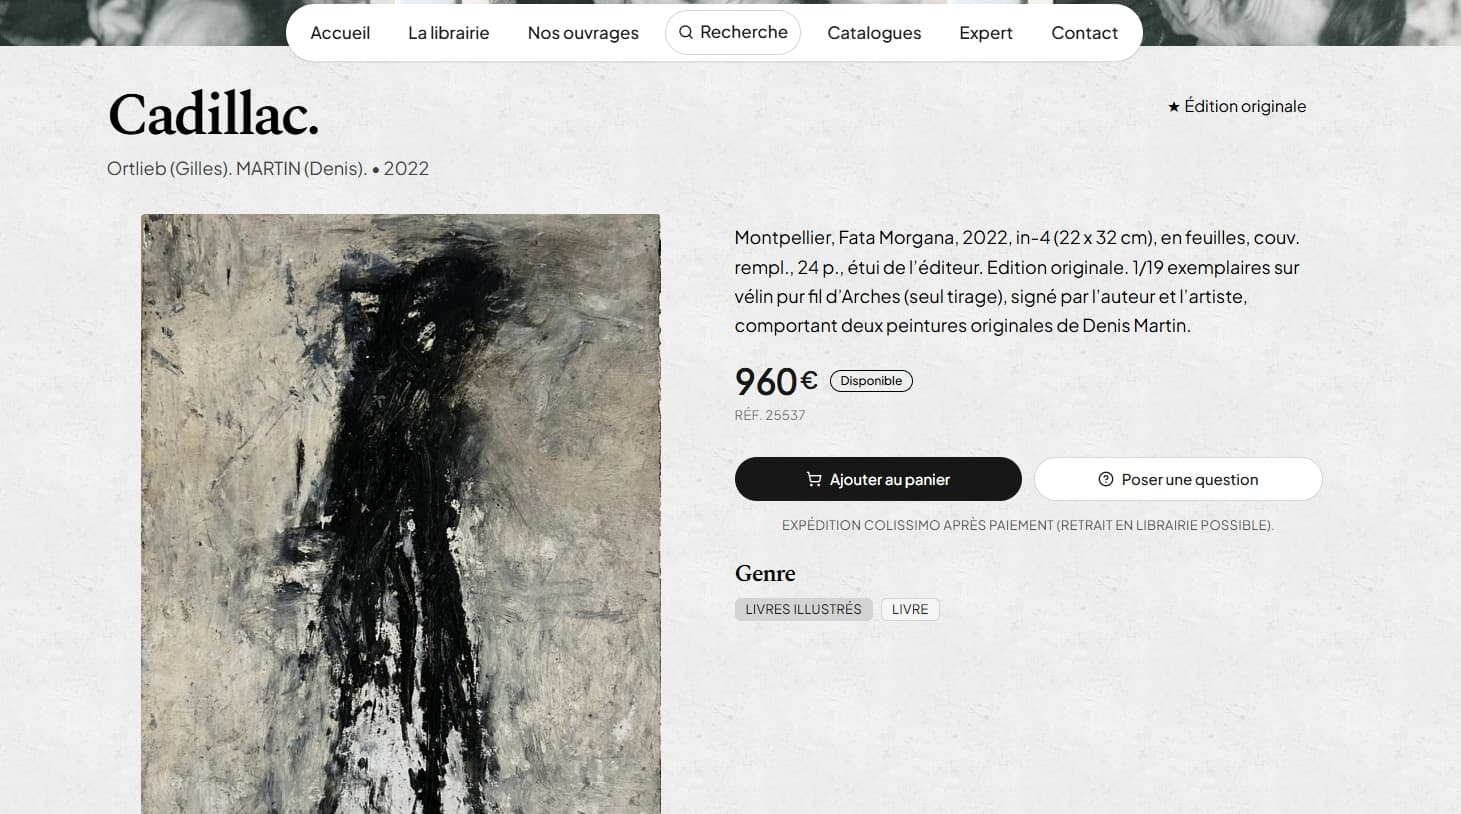Click the Recherche search button
The width and height of the screenshot is (1461, 814).
[x=733, y=32]
